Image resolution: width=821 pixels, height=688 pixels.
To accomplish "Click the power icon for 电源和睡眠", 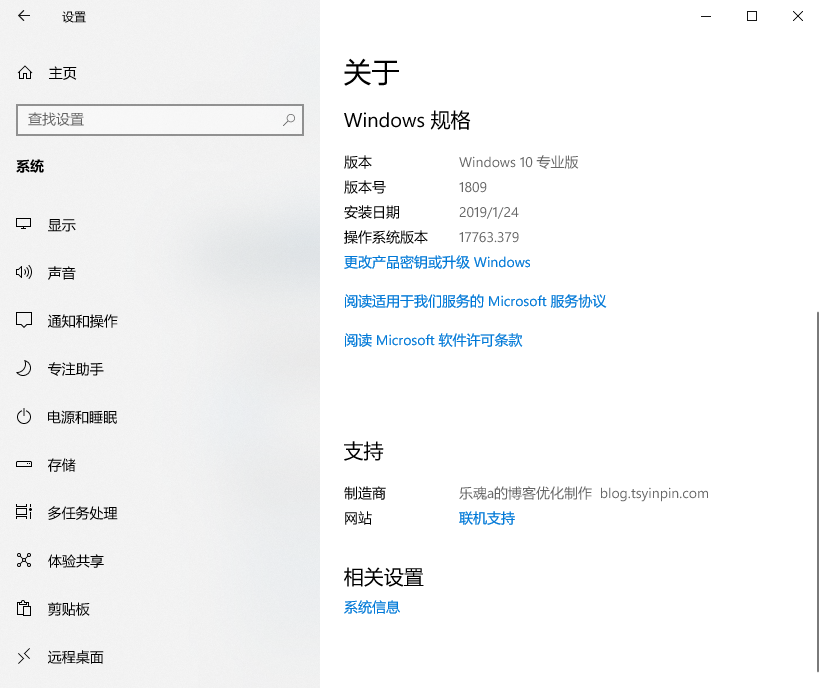I will 24,417.
